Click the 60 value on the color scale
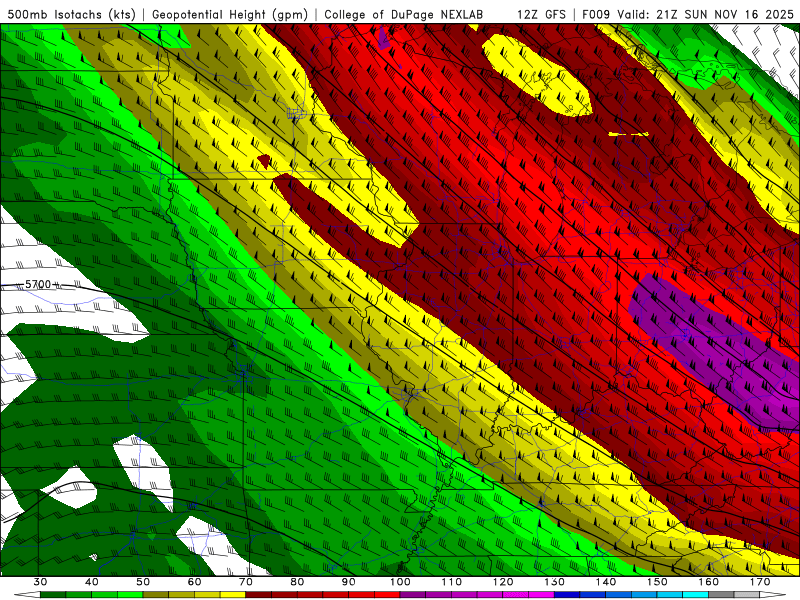This screenshot has width=800, height=600. (194, 582)
